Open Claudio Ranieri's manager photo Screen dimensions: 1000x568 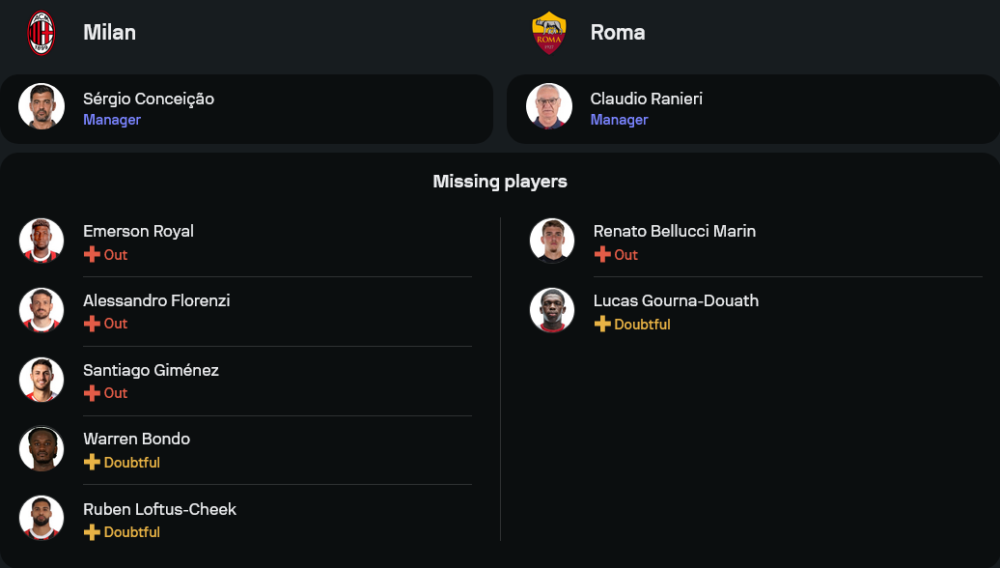[x=549, y=106]
